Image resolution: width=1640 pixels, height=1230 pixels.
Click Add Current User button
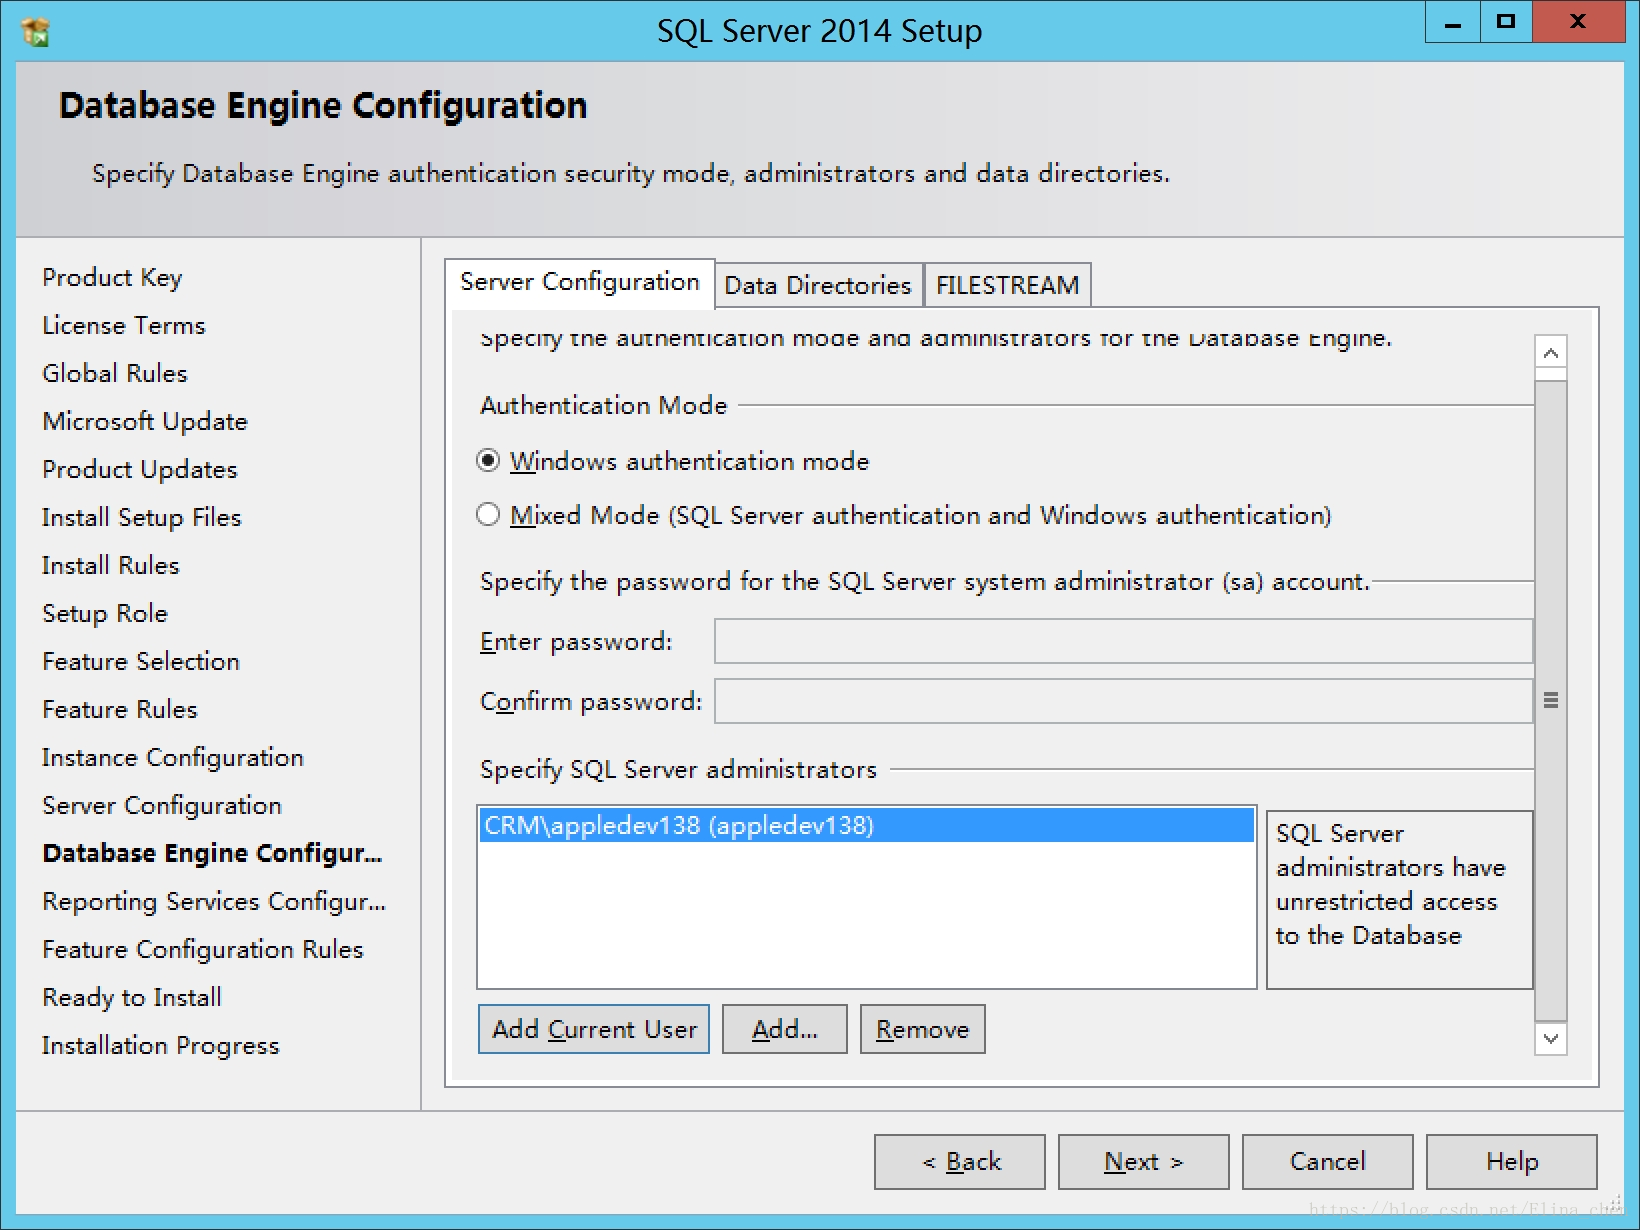594,1029
